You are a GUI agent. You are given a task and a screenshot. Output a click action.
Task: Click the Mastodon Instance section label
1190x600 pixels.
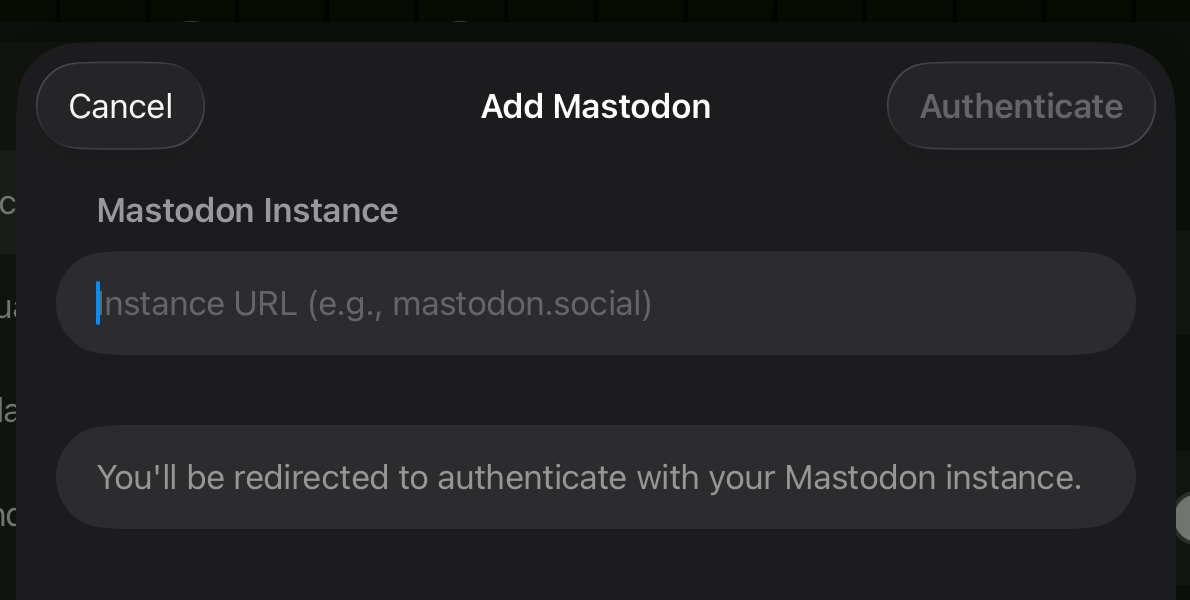click(x=247, y=210)
